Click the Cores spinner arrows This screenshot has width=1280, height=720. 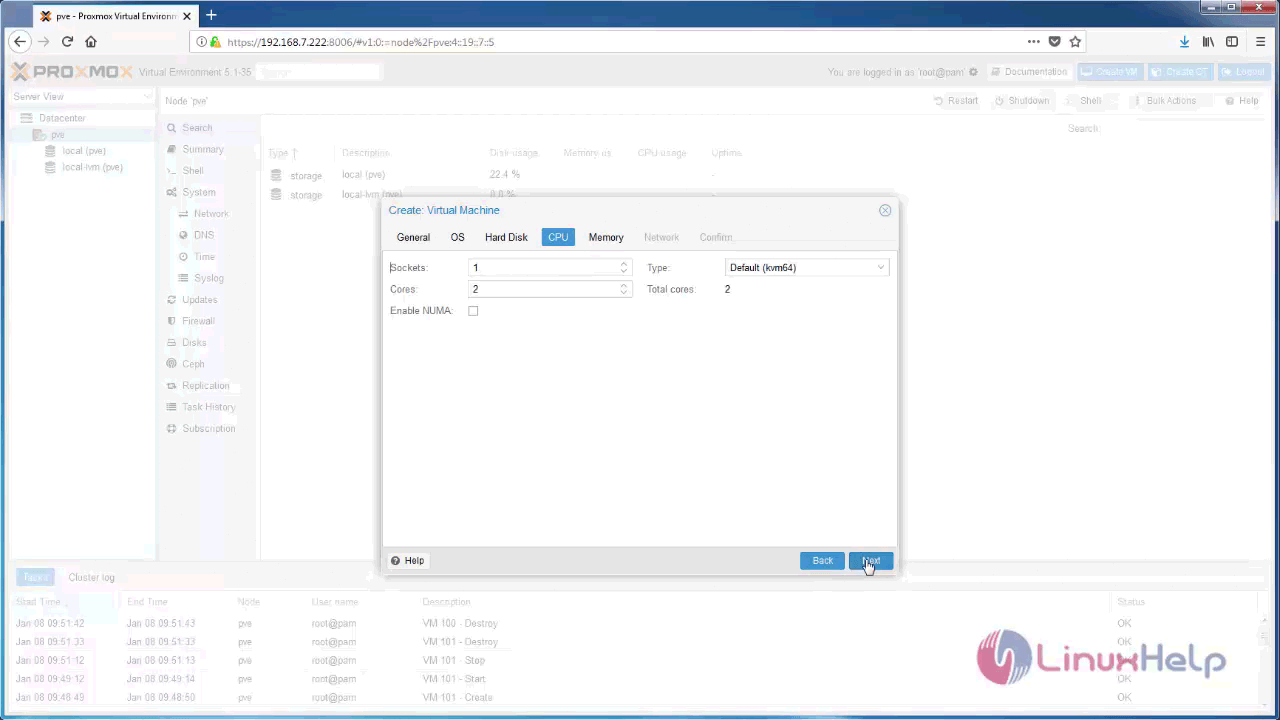(x=624, y=289)
